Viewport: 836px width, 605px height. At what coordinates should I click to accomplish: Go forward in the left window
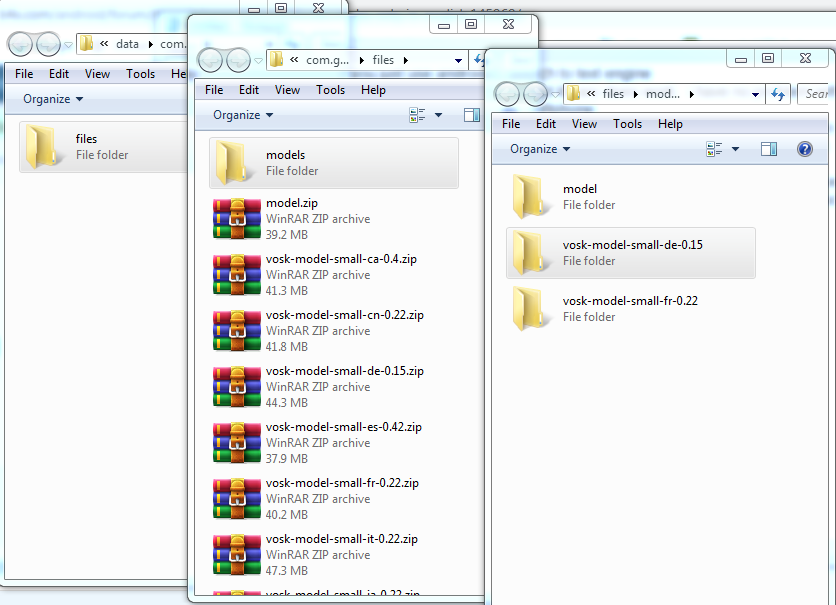coord(49,44)
